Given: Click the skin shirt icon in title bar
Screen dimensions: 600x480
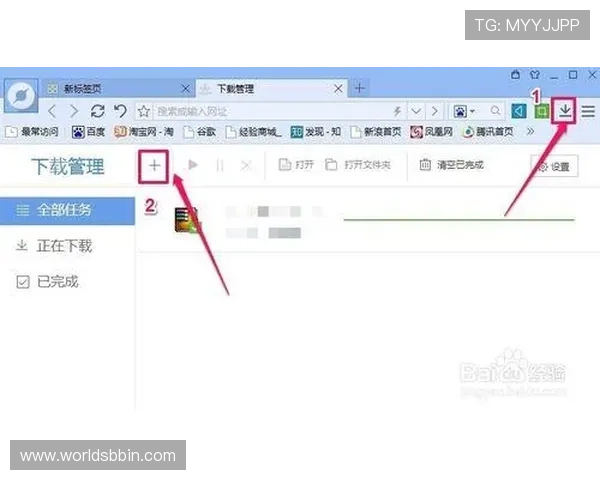Looking at the screenshot, I should pyautogui.click(x=535, y=74).
